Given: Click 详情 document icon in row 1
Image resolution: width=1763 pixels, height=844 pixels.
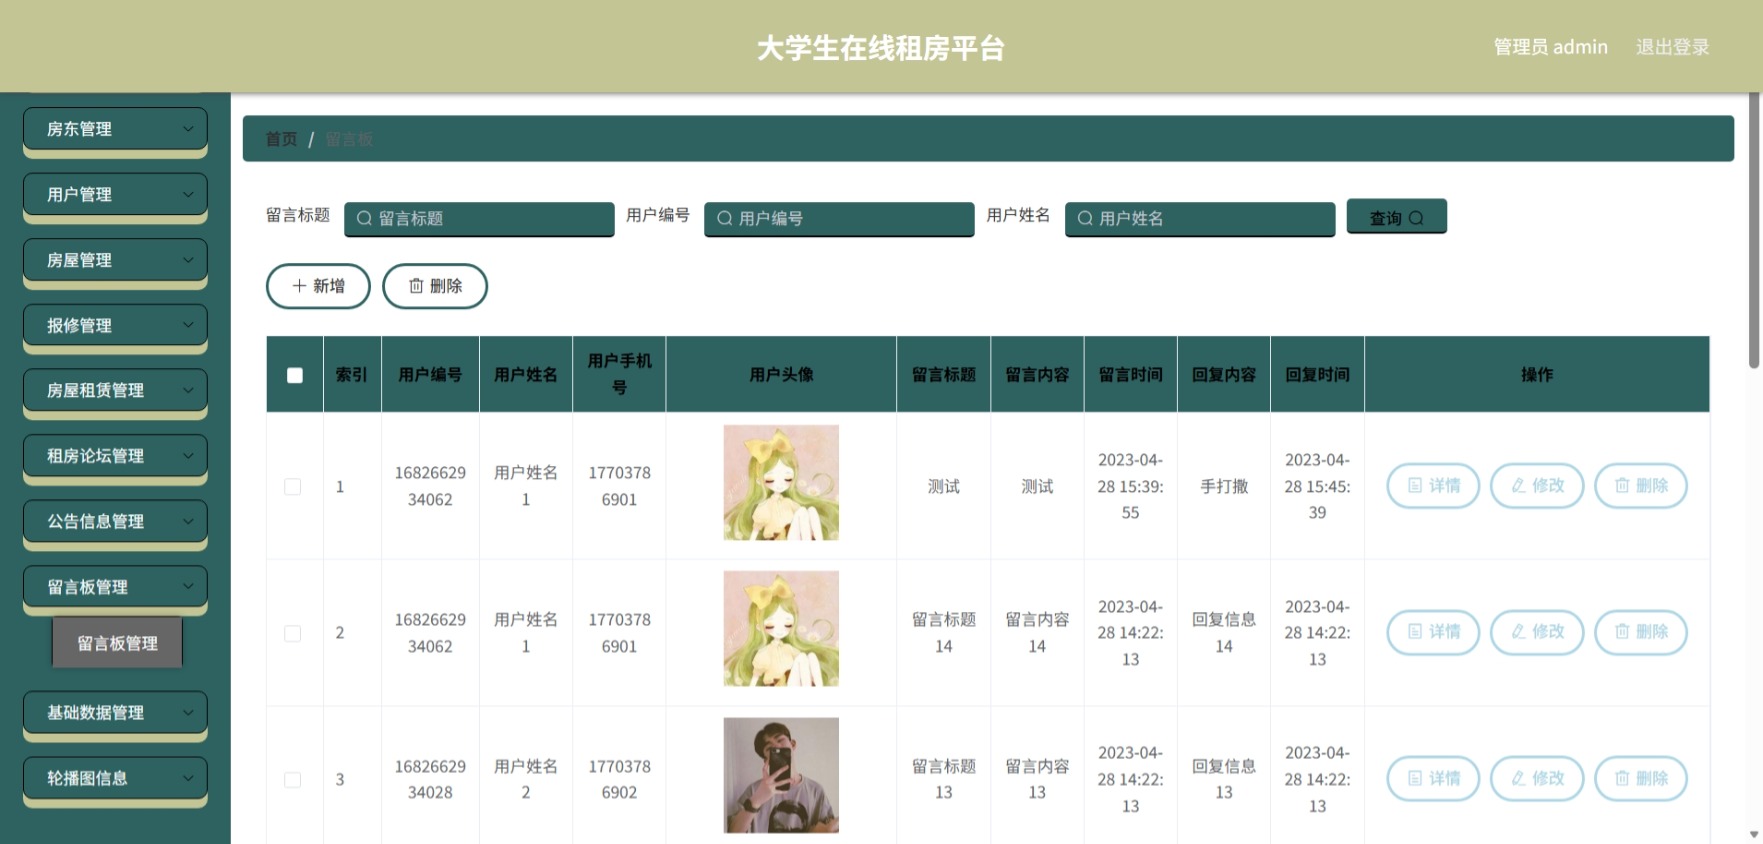Looking at the screenshot, I should point(1415,485).
